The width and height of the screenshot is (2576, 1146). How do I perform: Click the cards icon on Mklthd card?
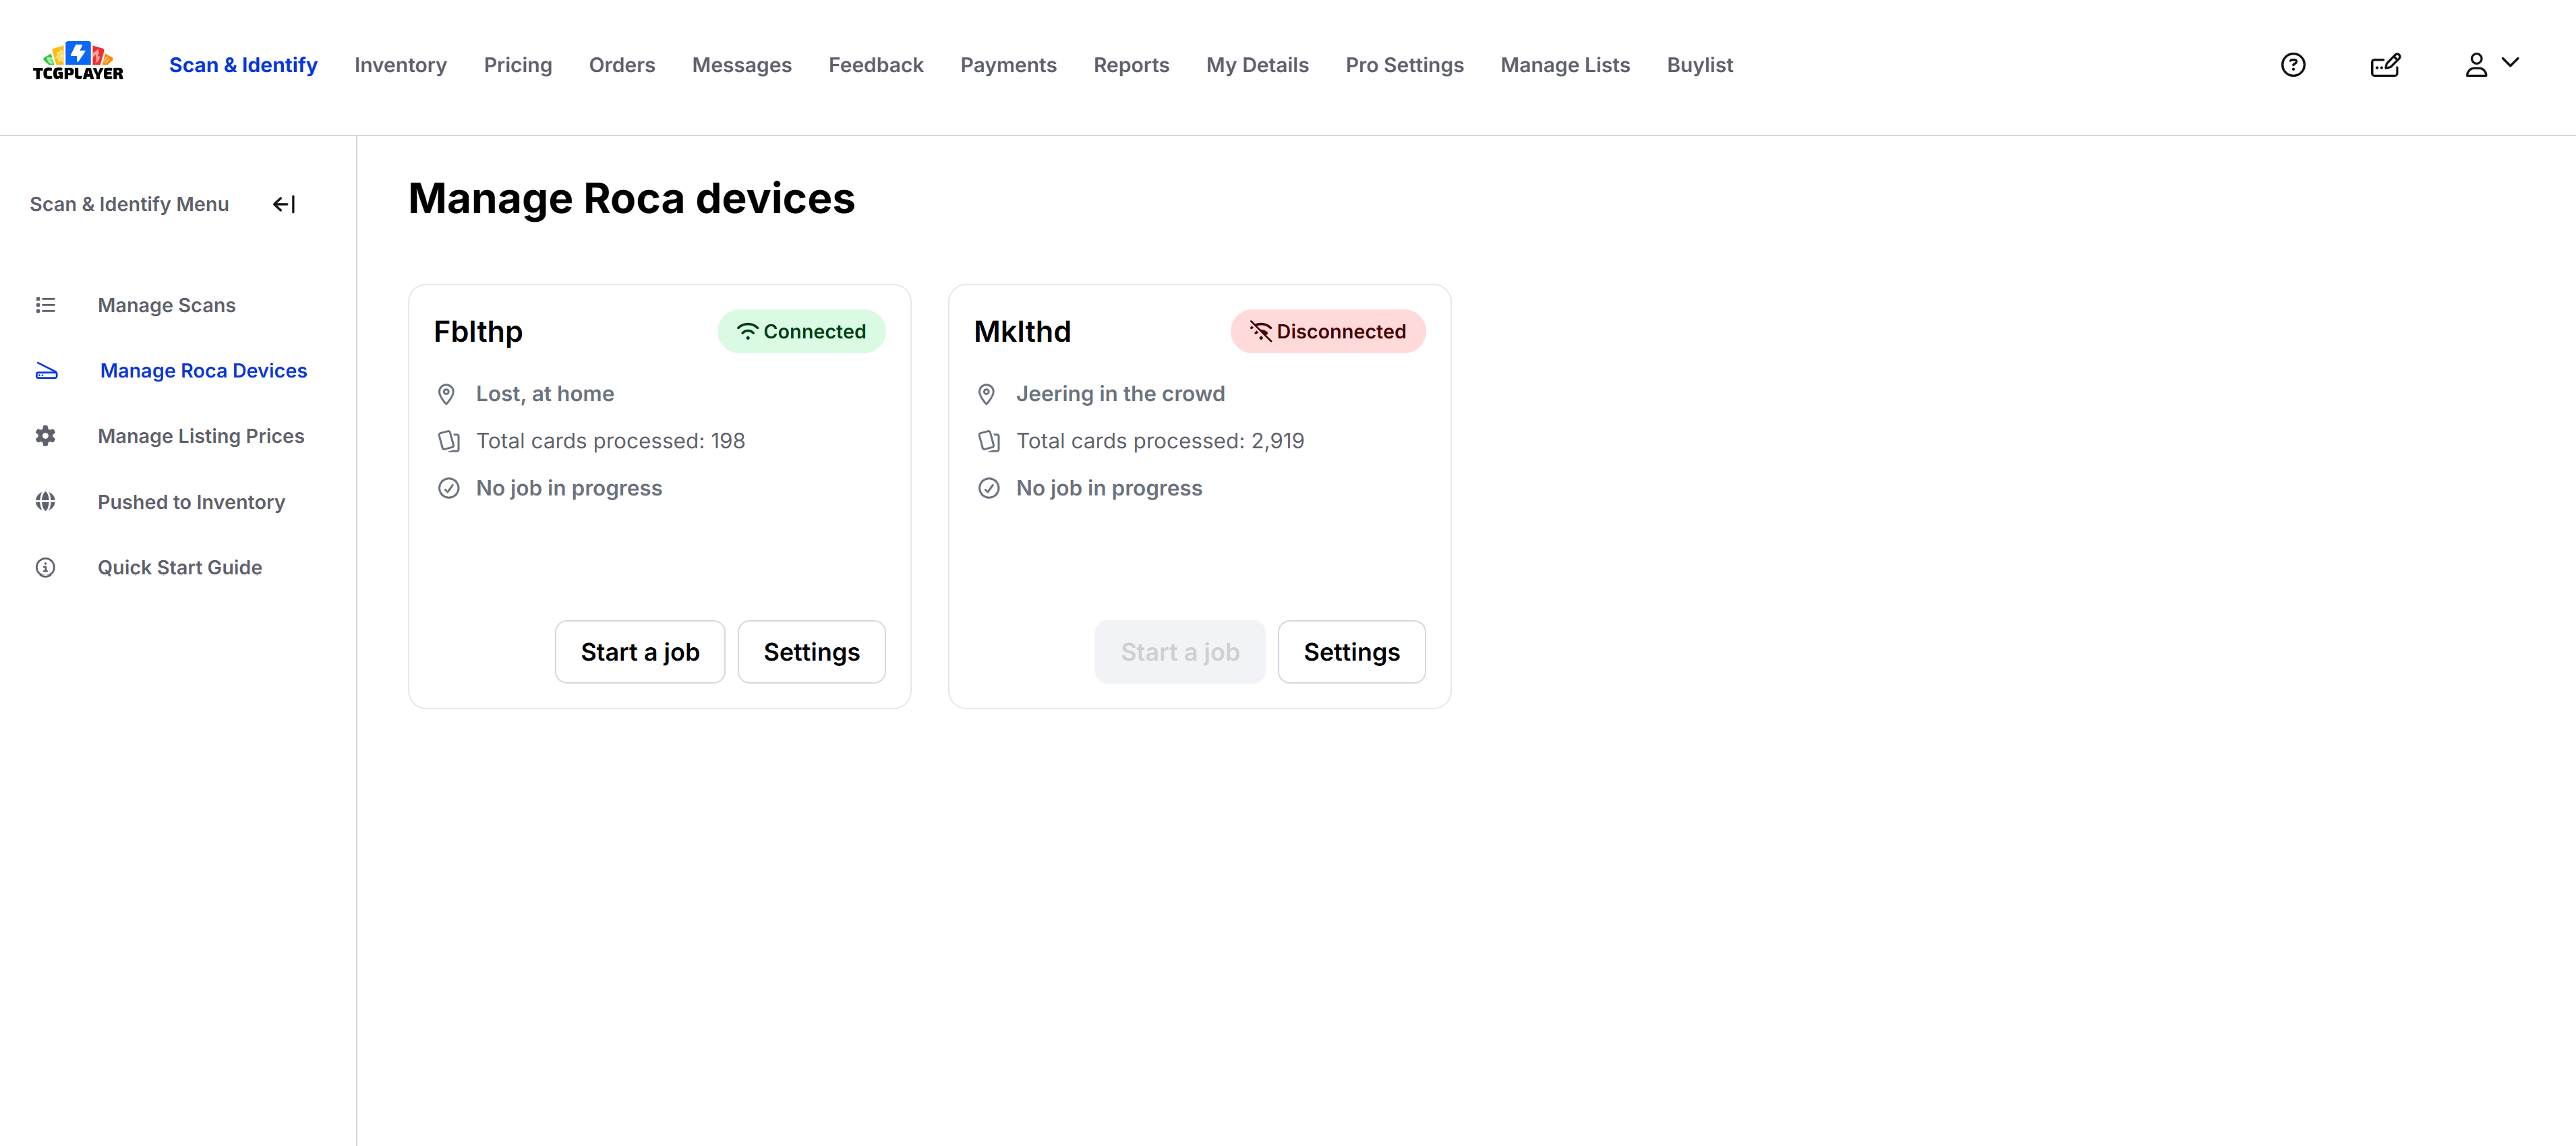(989, 441)
